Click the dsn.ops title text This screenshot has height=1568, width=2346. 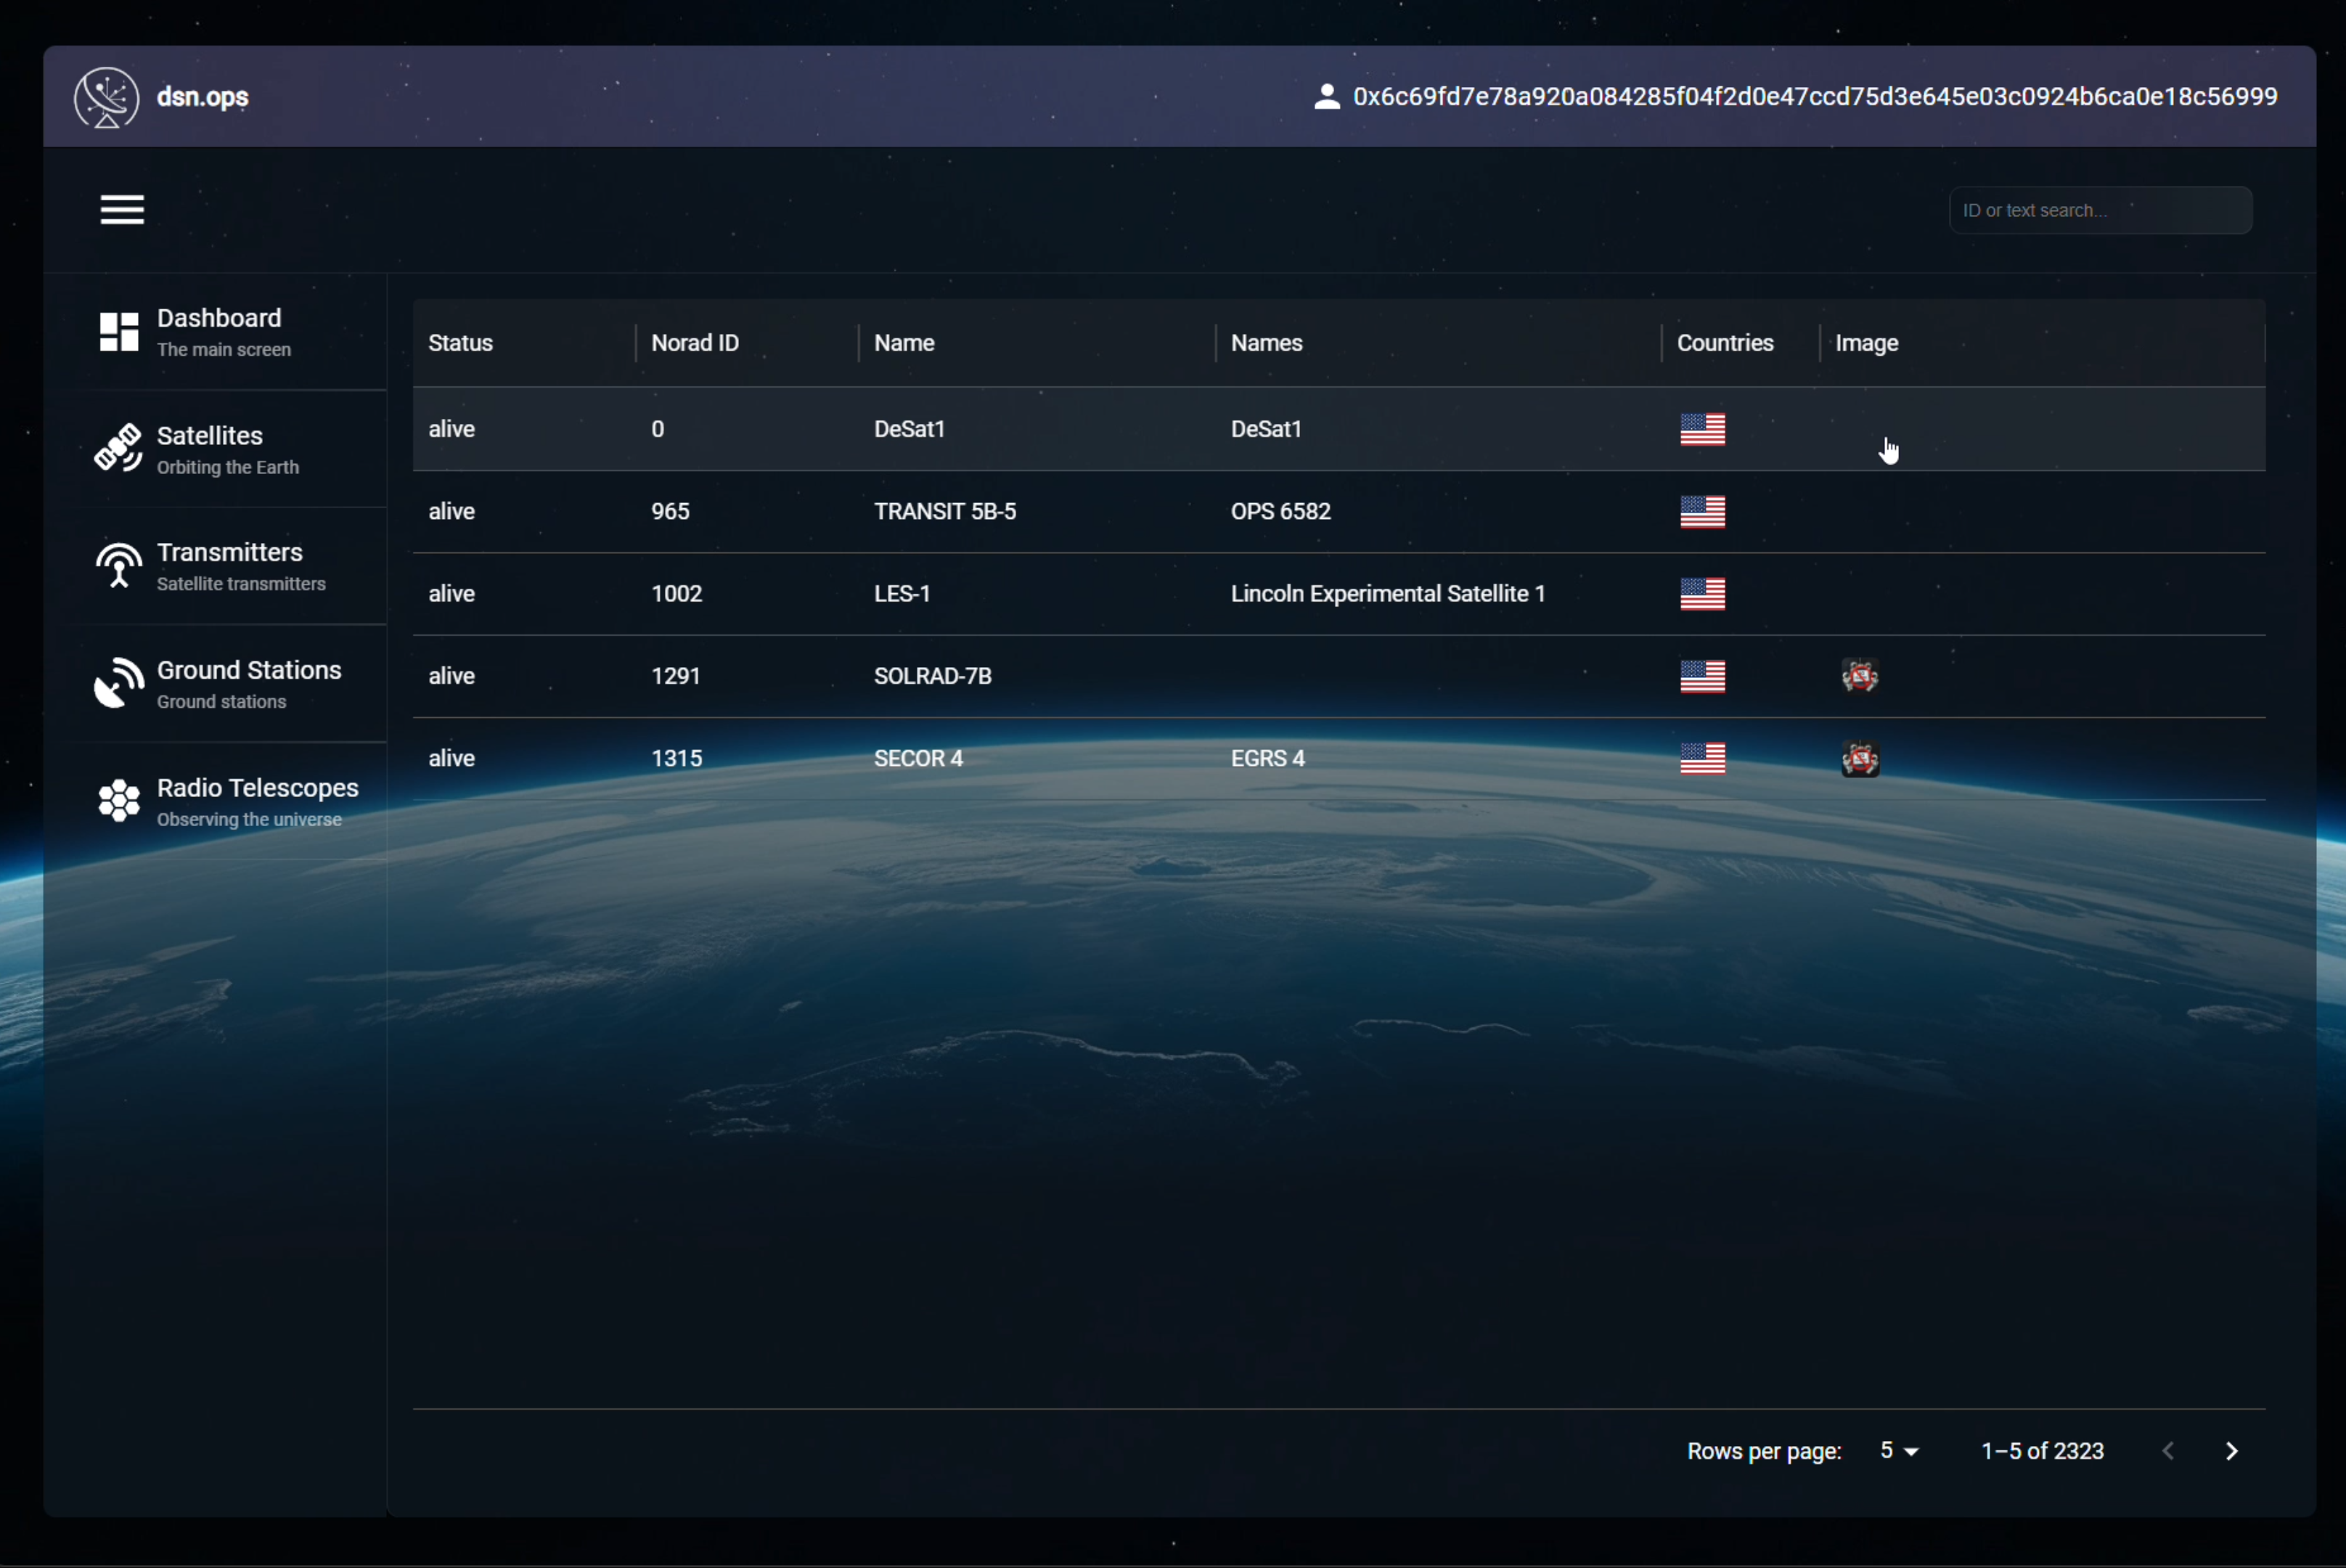pyautogui.click(x=203, y=97)
